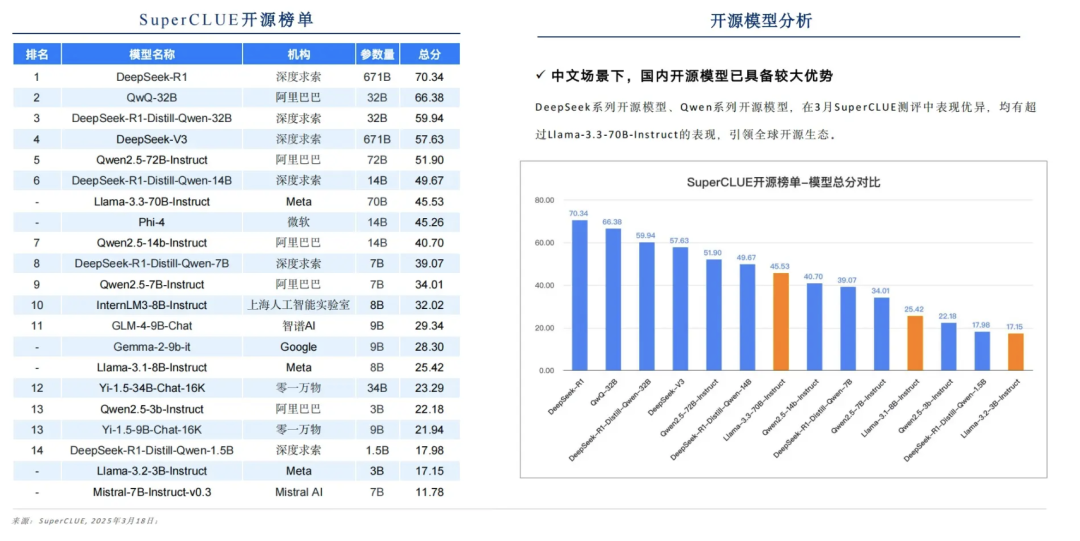Click the DeepSeek-R1 bar in the chart

579,295
